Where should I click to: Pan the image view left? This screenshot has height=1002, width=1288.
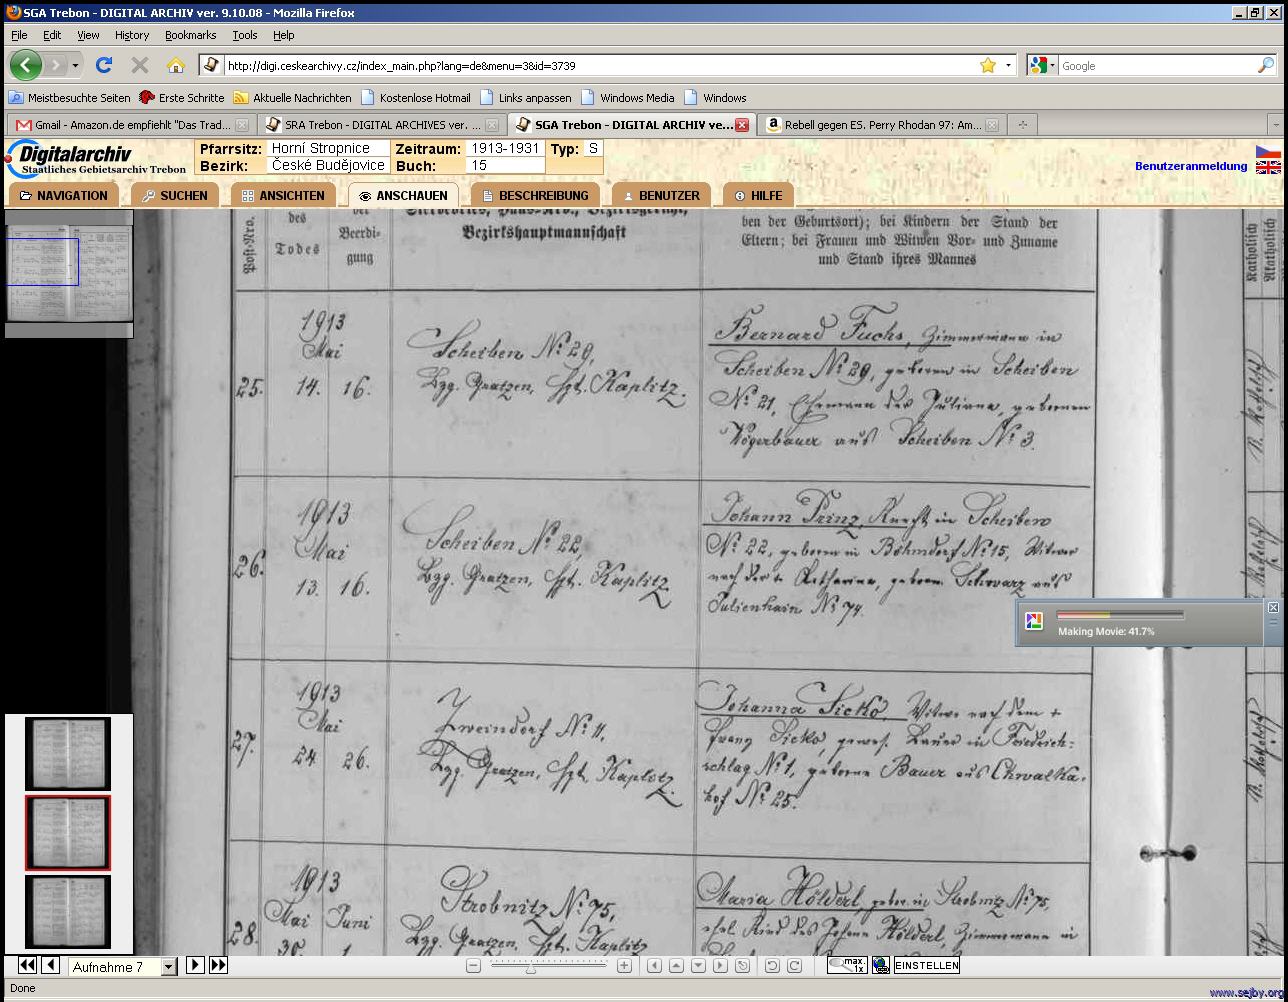point(654,965)
